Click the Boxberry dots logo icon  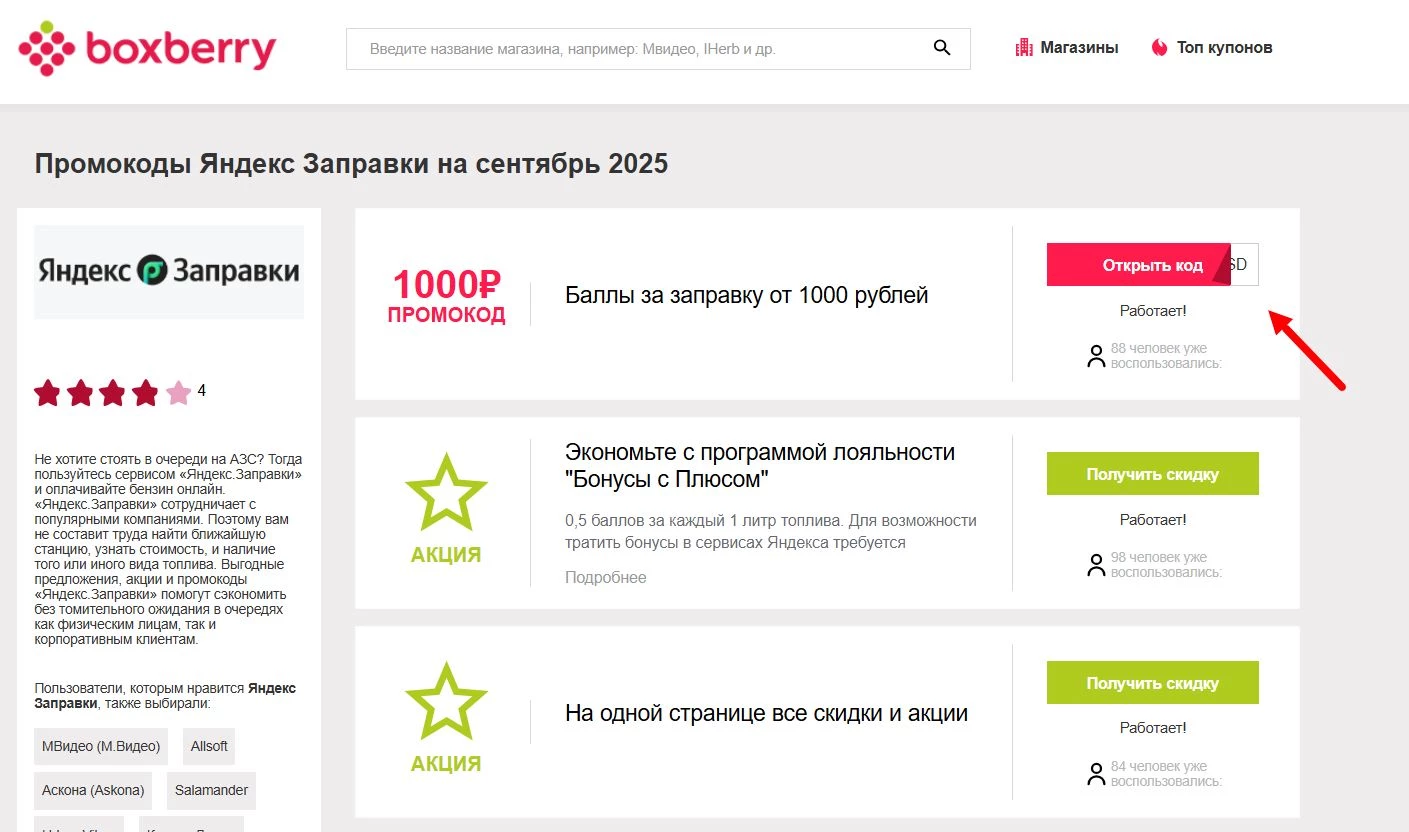pos(48,46)
